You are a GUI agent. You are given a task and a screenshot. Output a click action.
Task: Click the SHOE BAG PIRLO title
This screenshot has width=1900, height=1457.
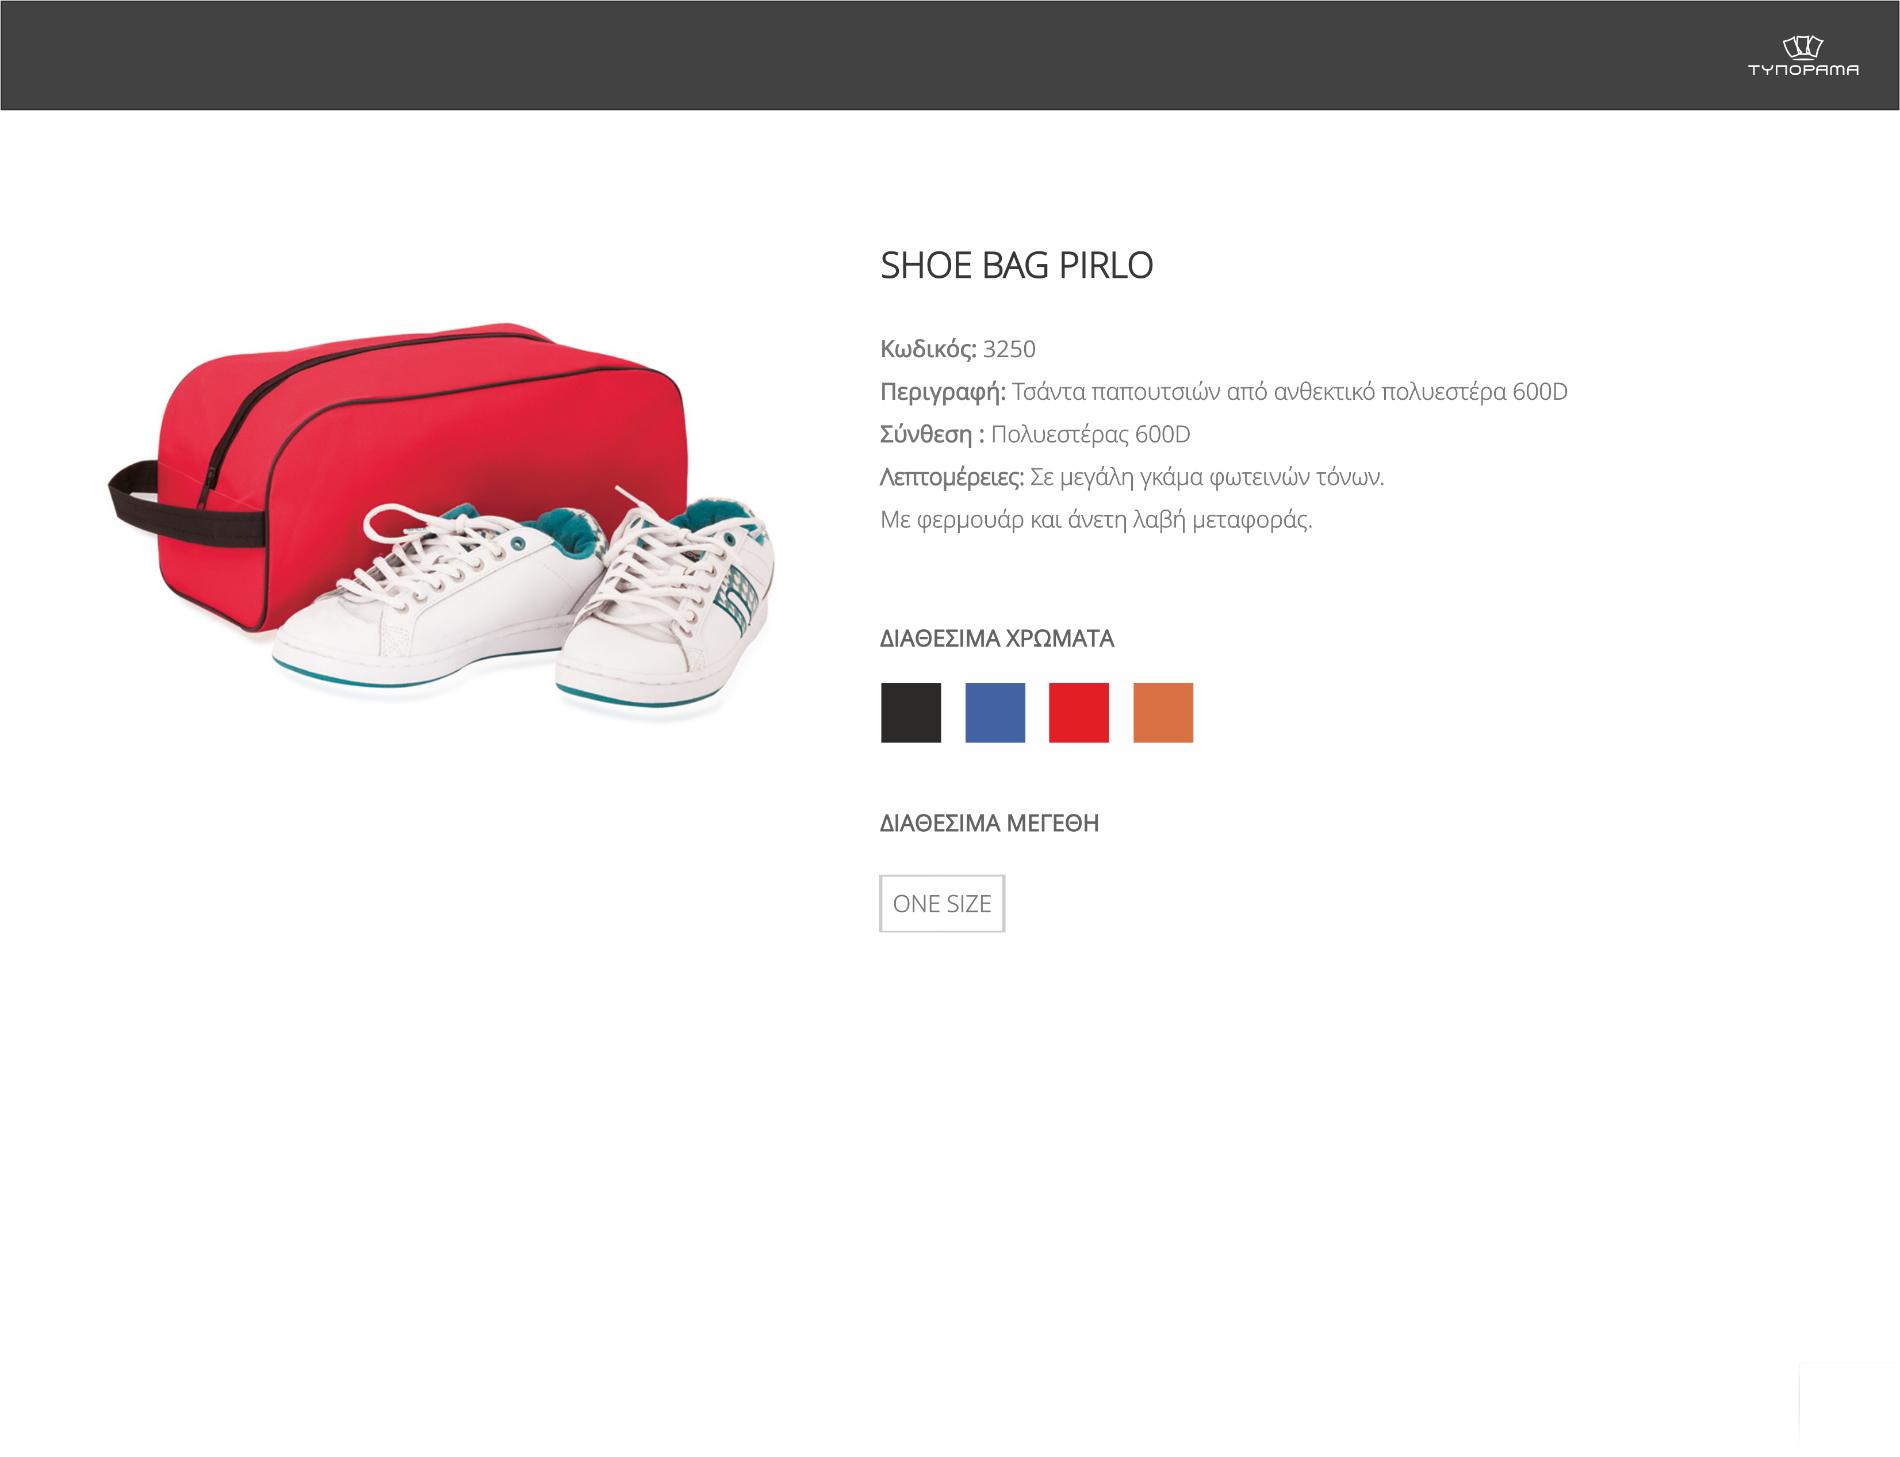tap(1016, 265)
